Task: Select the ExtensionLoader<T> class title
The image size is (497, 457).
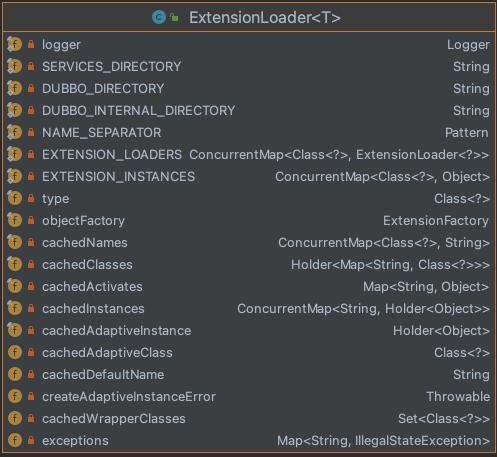Action: coord(265,17)
